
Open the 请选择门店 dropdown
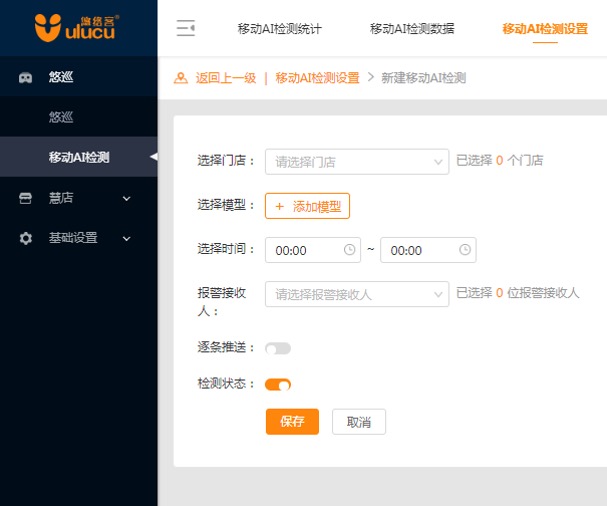[357, 161]
